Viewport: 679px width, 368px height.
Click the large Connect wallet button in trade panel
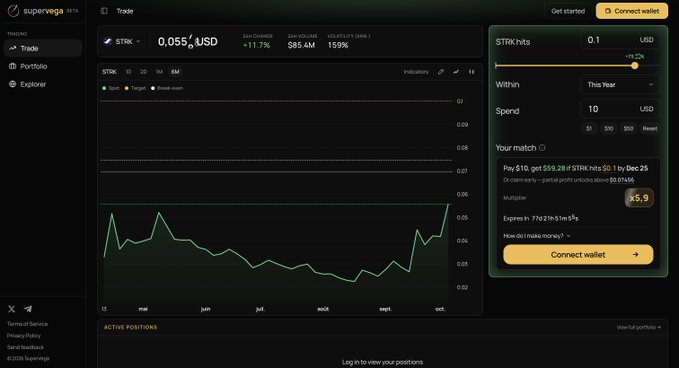click(578, 255)
